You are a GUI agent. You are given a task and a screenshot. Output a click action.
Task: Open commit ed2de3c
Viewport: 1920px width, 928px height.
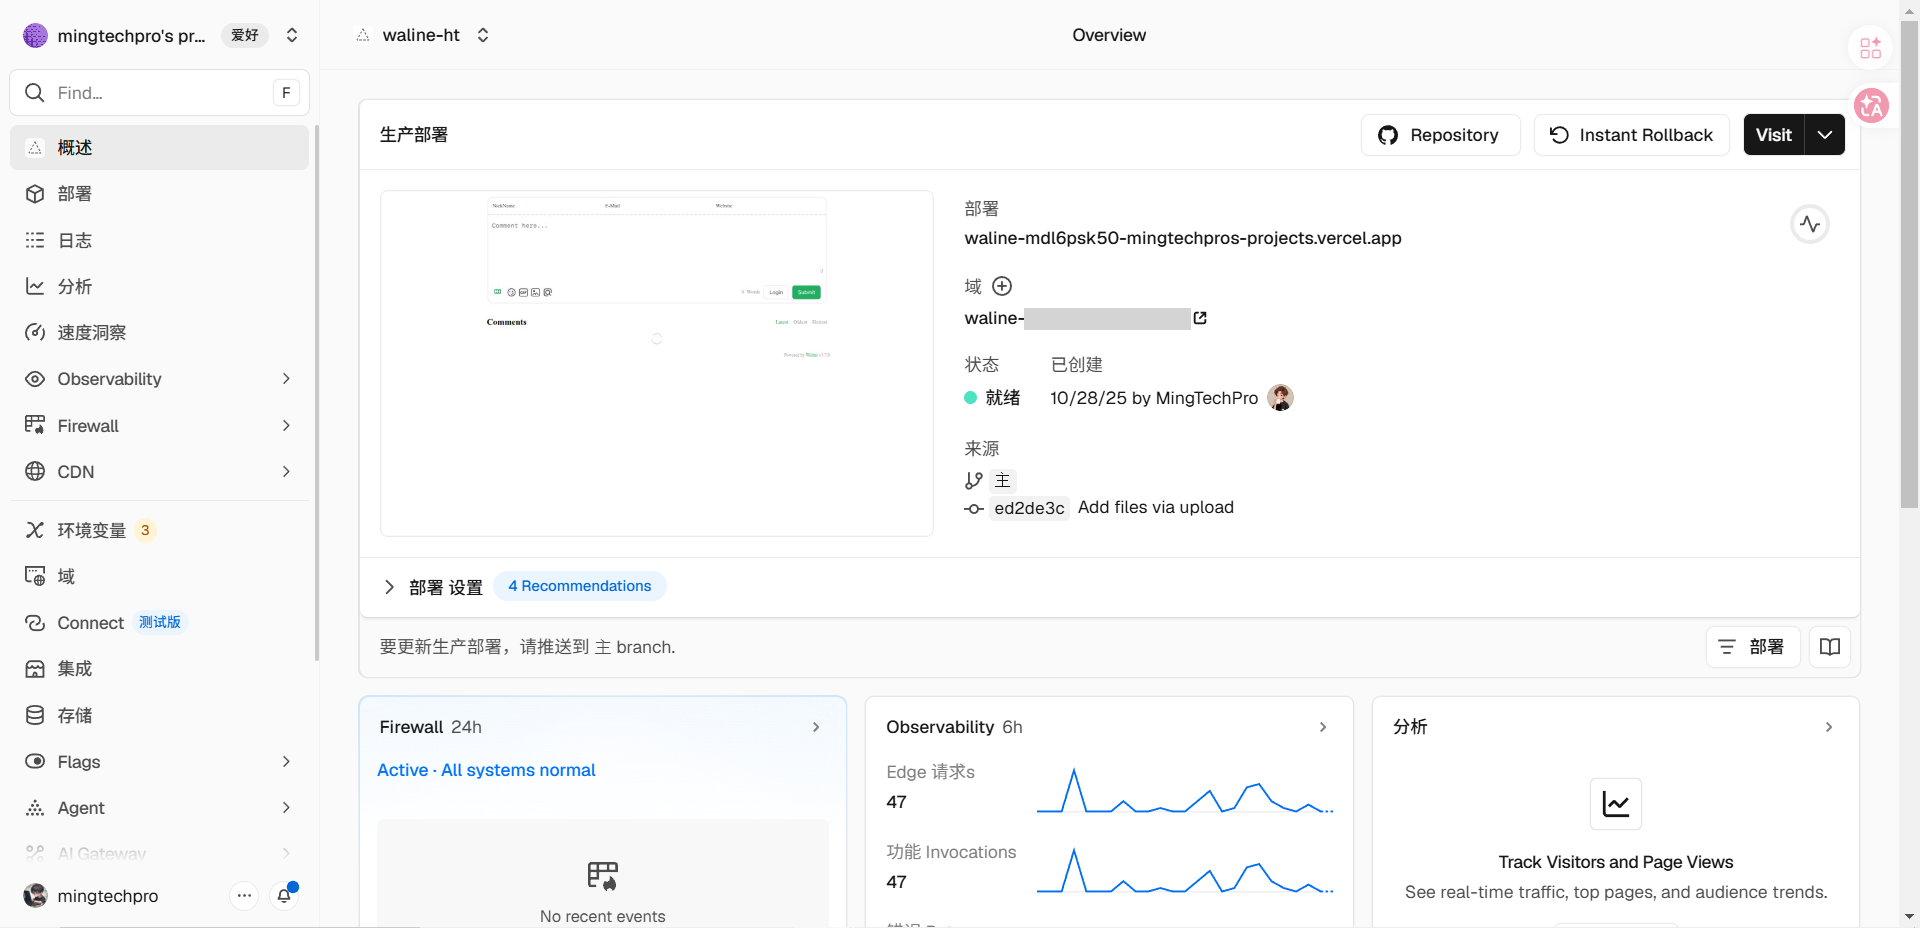1029,508
